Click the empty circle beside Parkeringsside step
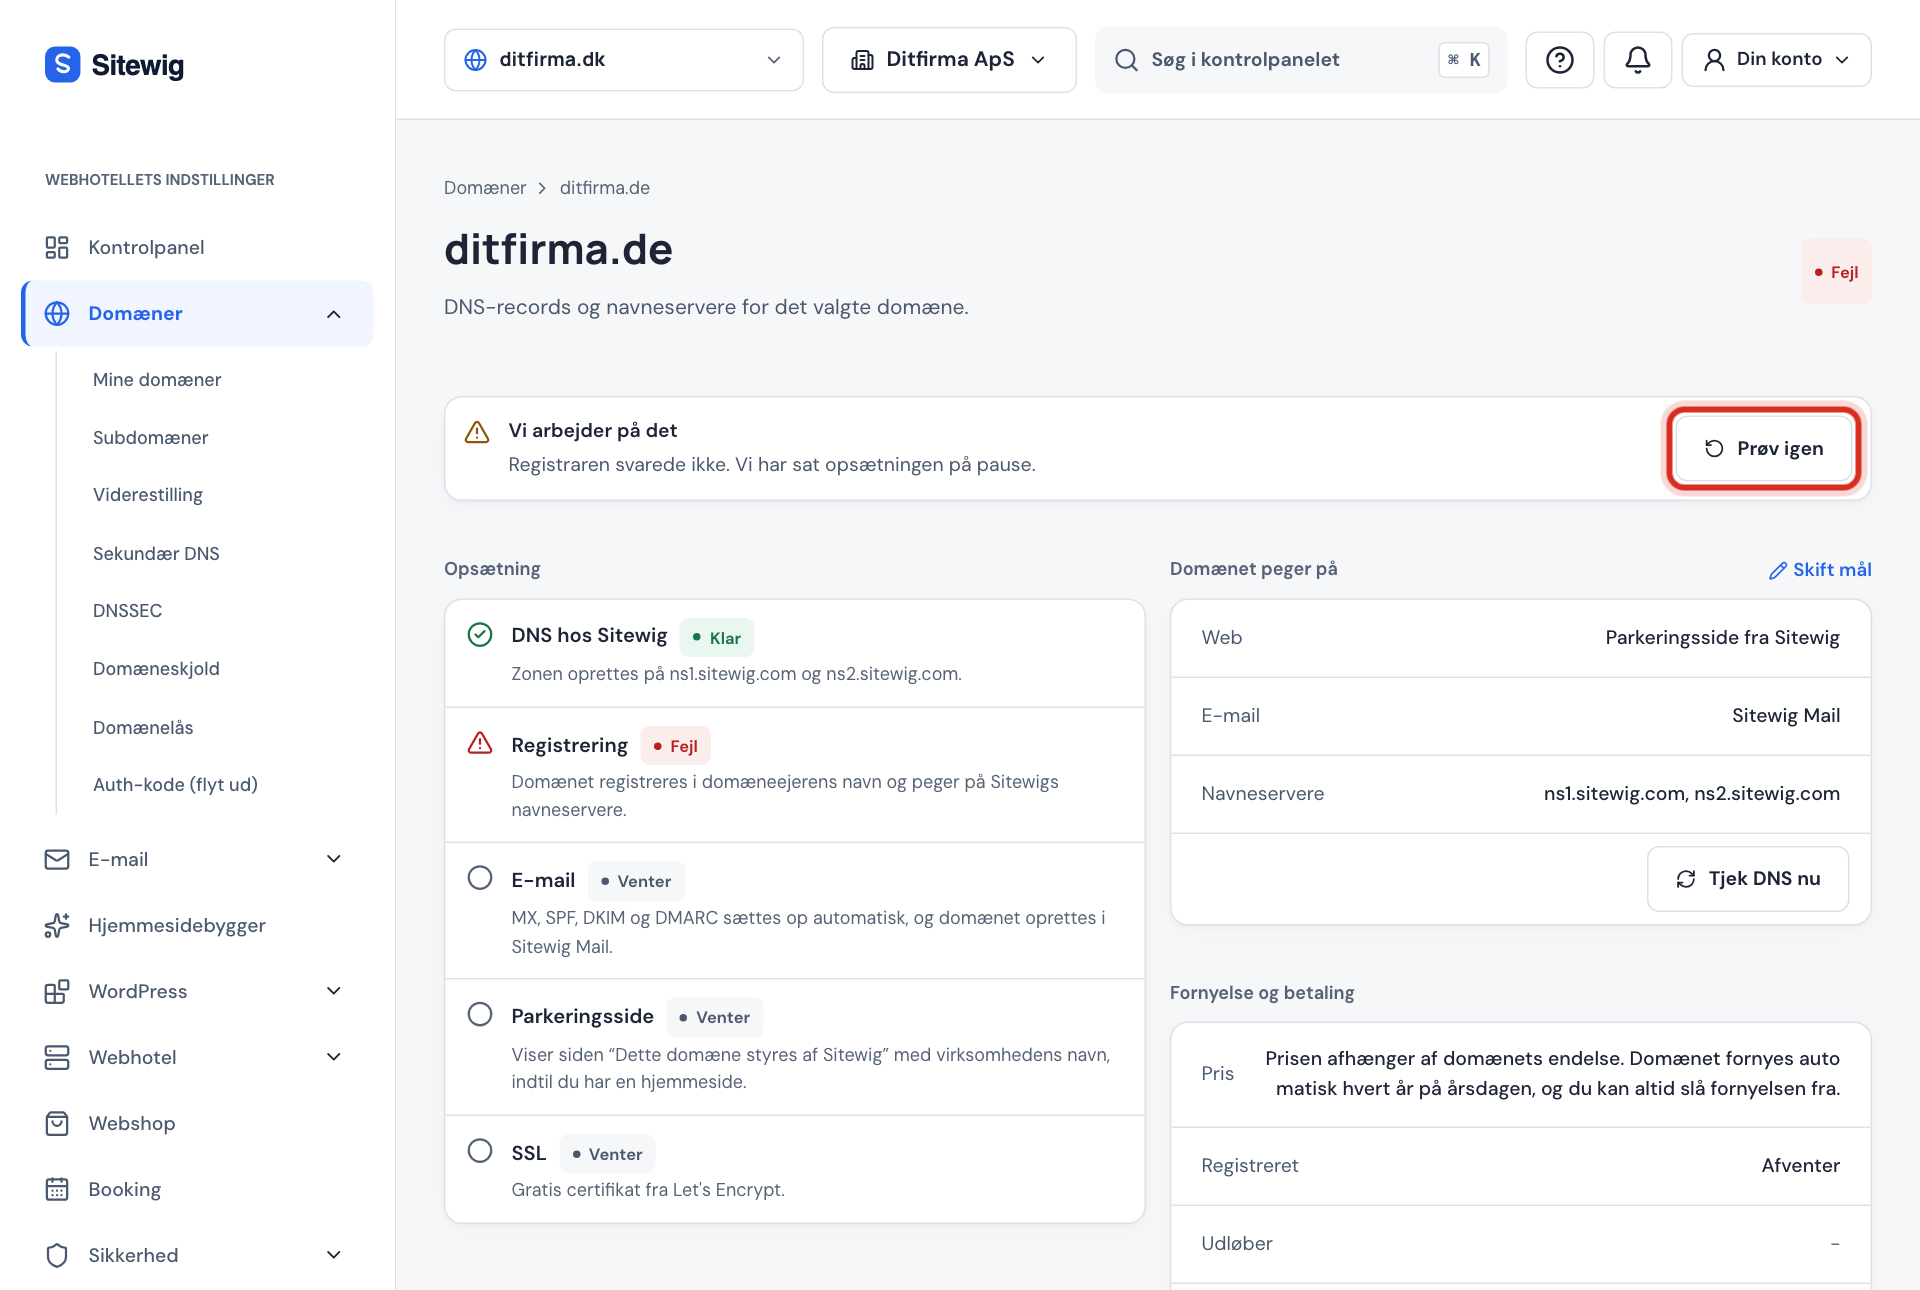The width and height of the screenshot is (1920, 1290). point(480,1014)
